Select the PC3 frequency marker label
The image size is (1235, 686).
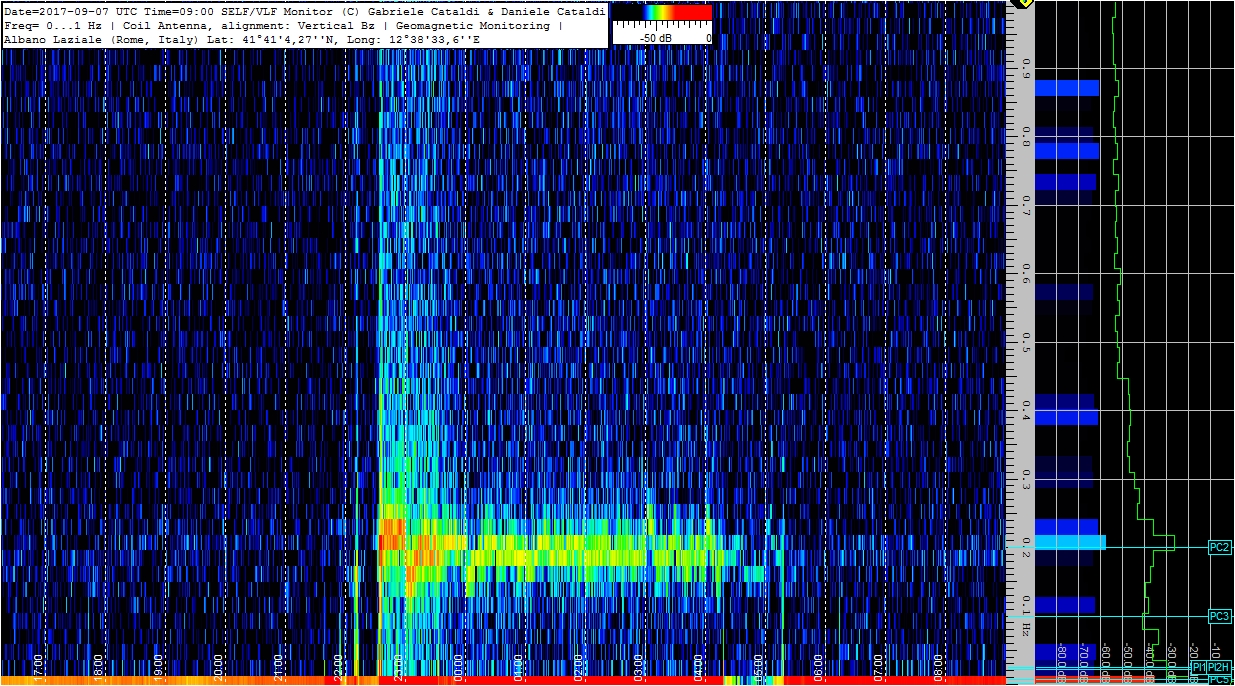pyautogui.click(x=1219, y=616)
